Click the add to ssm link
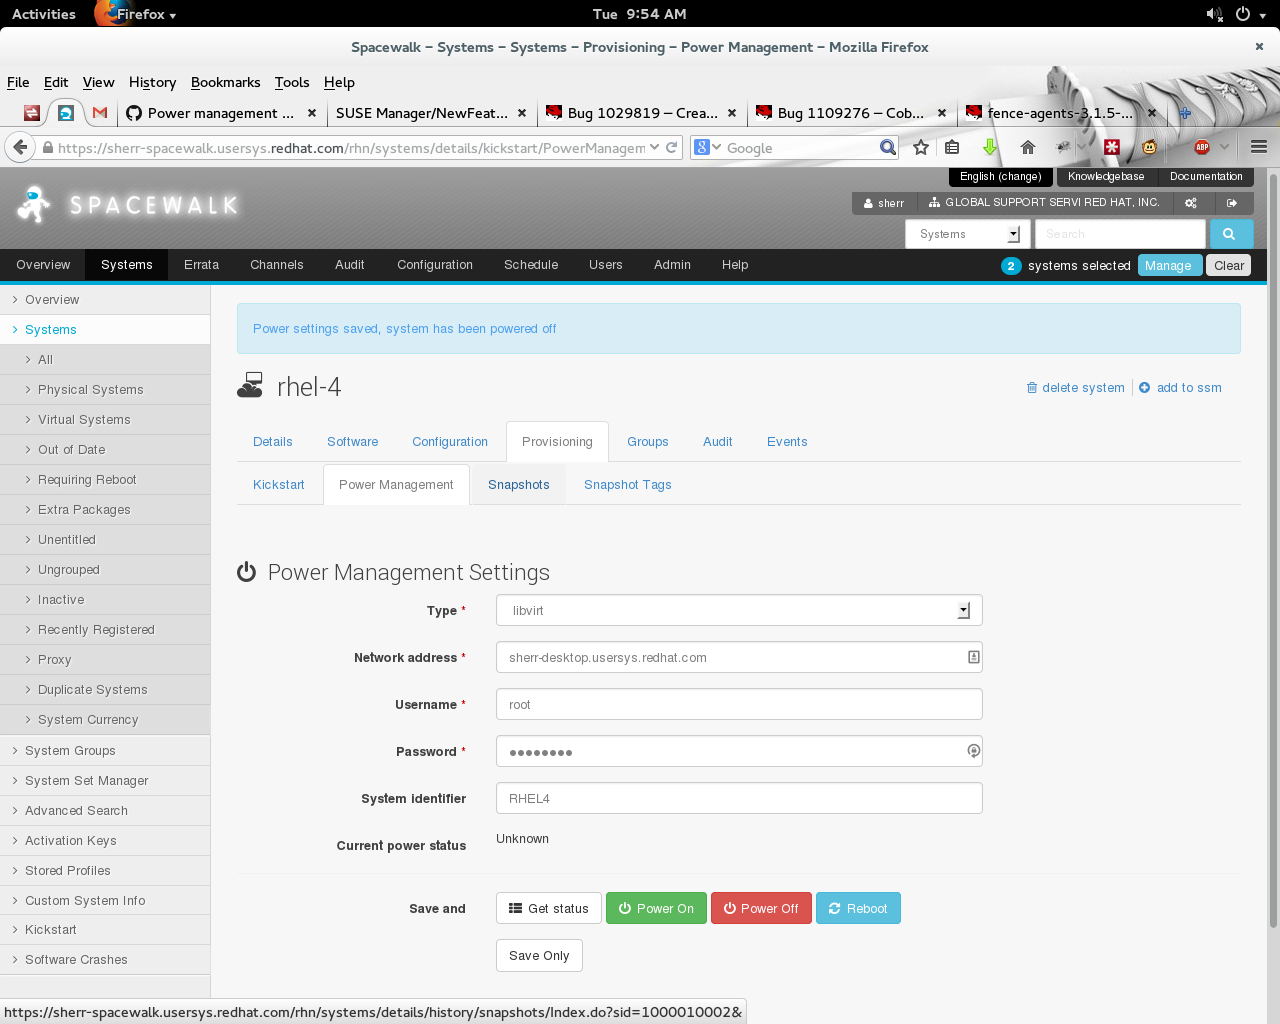1280x1024 pixels. (x=1180, y=388)
